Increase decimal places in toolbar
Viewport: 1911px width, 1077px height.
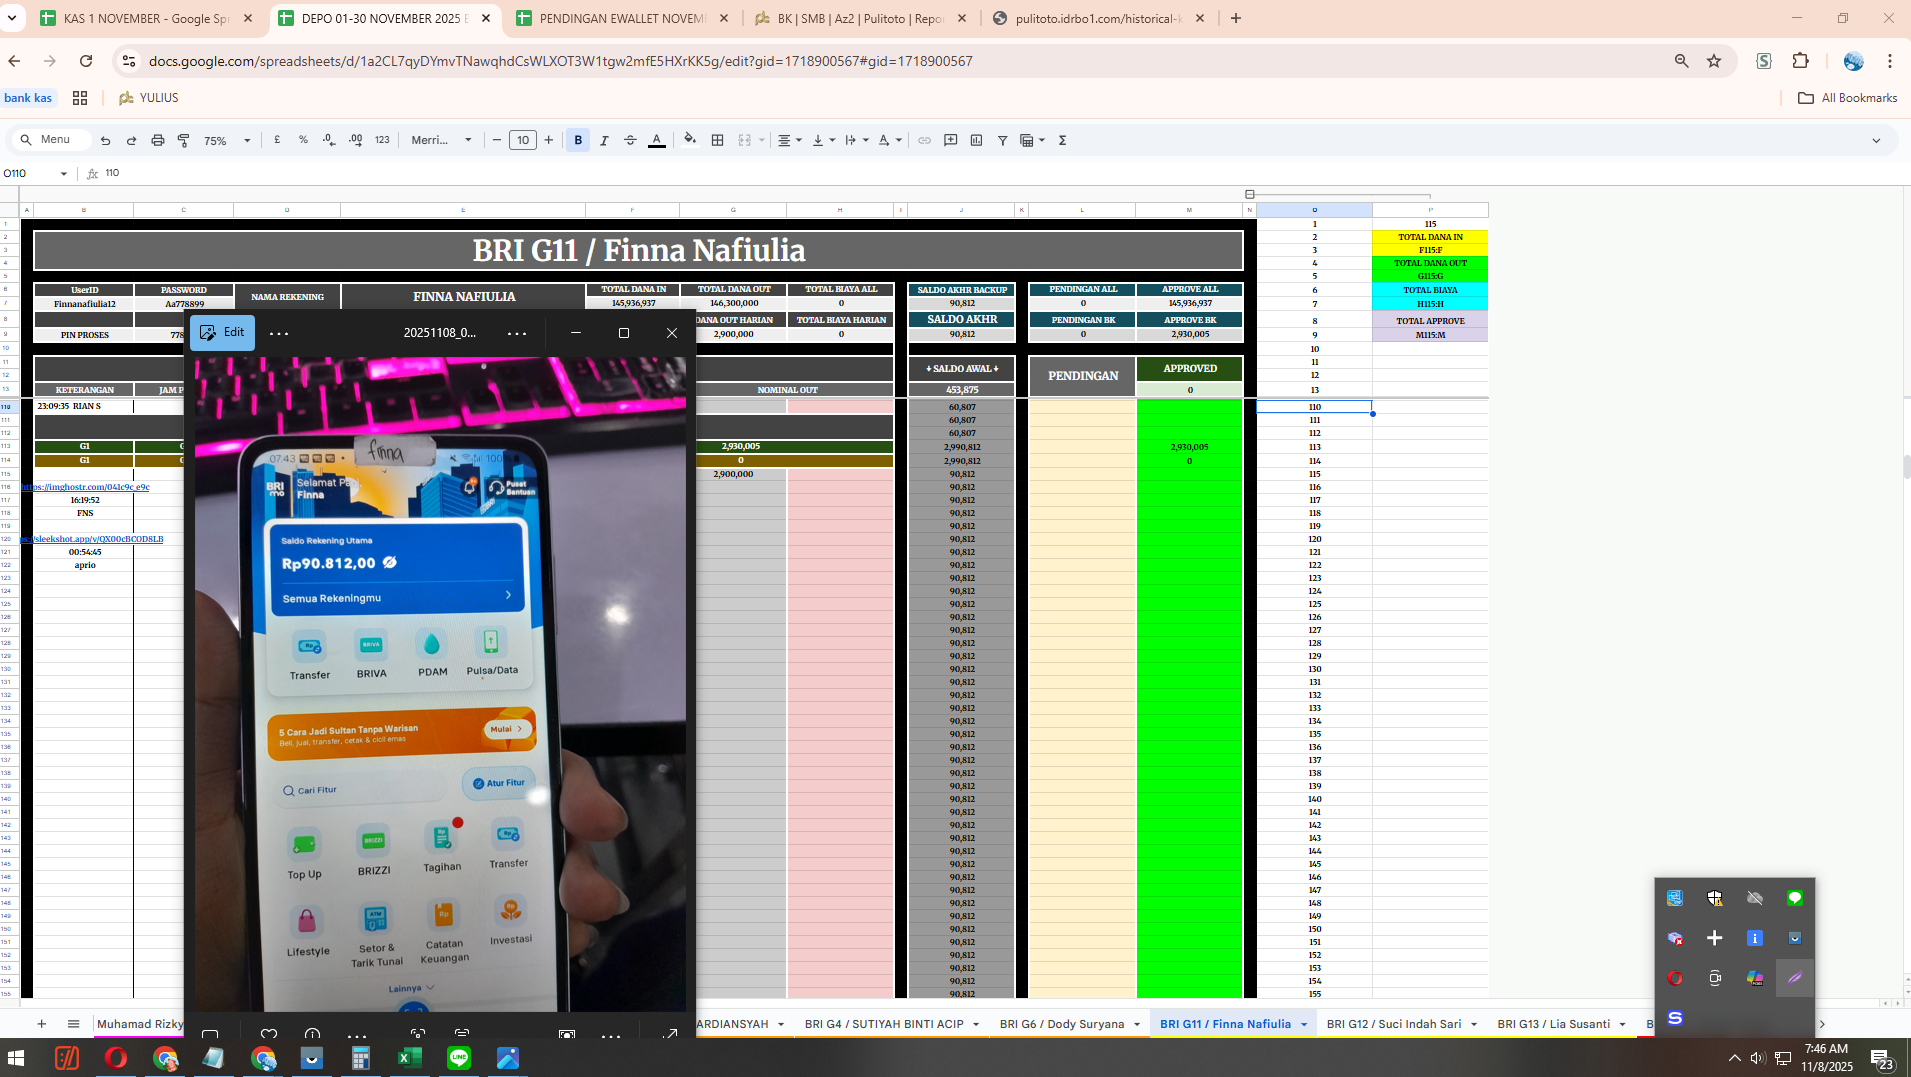click(x=356, y=140)
